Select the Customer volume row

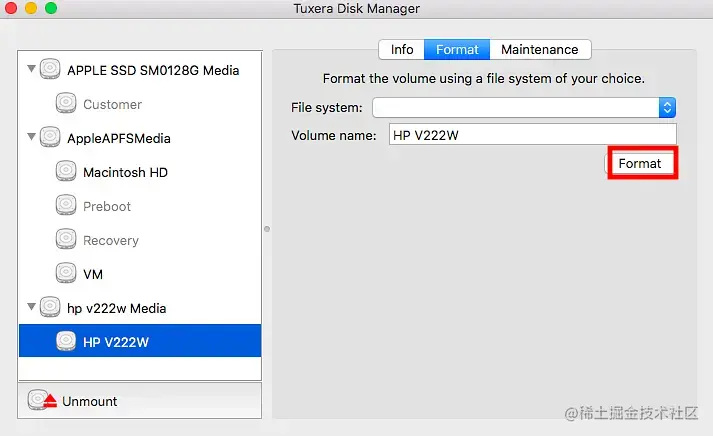point(140,104)
